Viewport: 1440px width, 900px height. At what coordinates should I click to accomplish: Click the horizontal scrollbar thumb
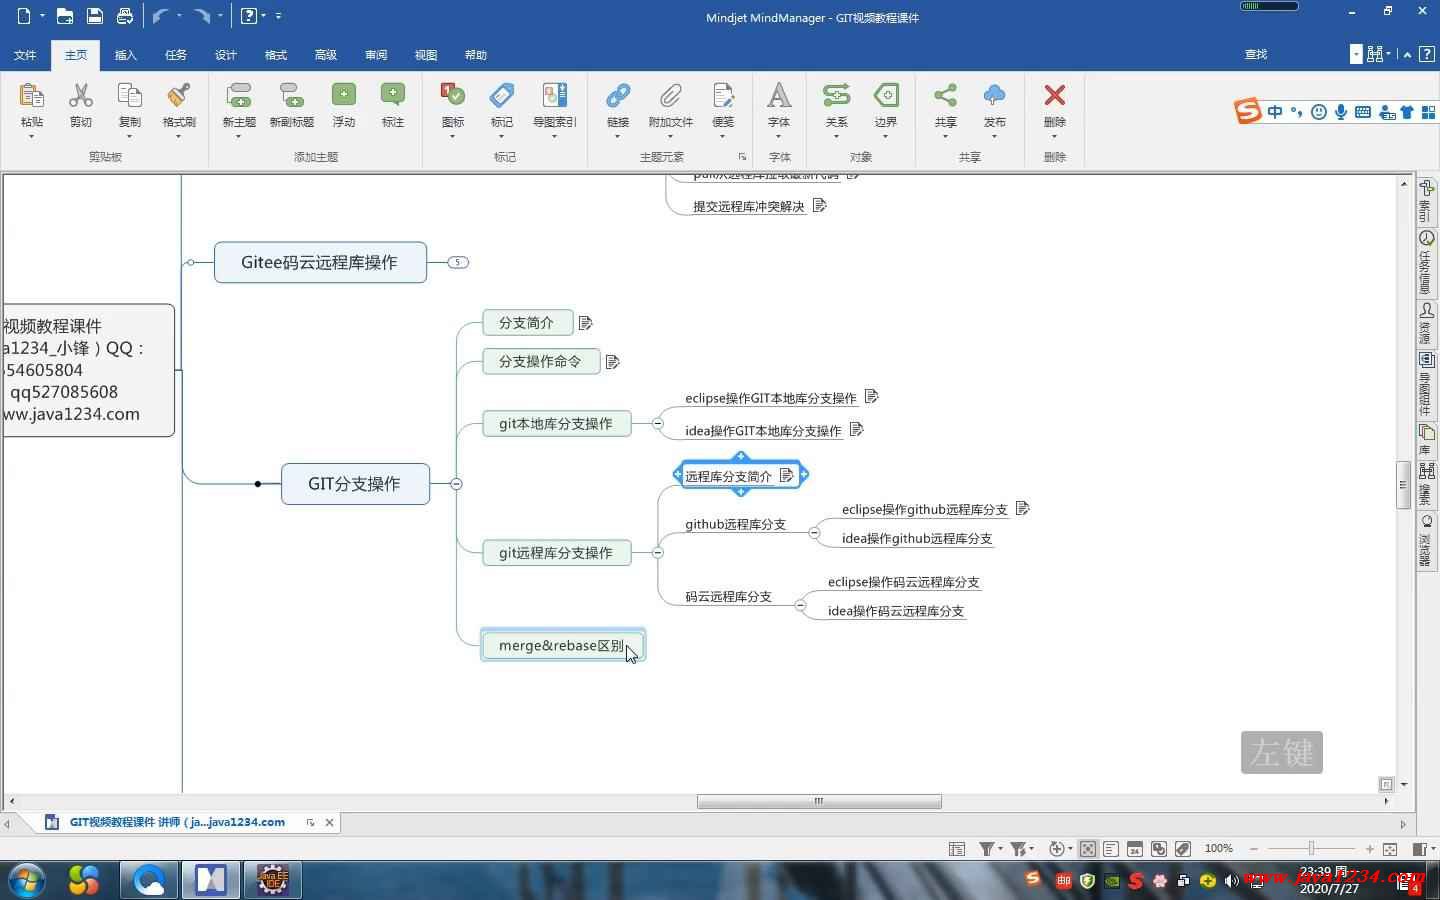click(818, 802)
